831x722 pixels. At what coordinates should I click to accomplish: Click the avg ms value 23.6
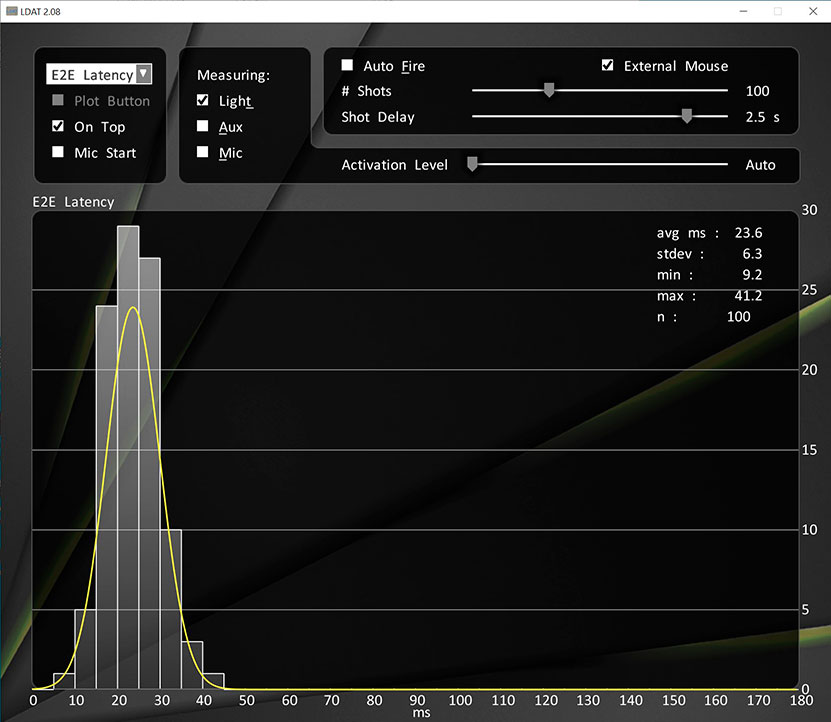coord(748,233)
